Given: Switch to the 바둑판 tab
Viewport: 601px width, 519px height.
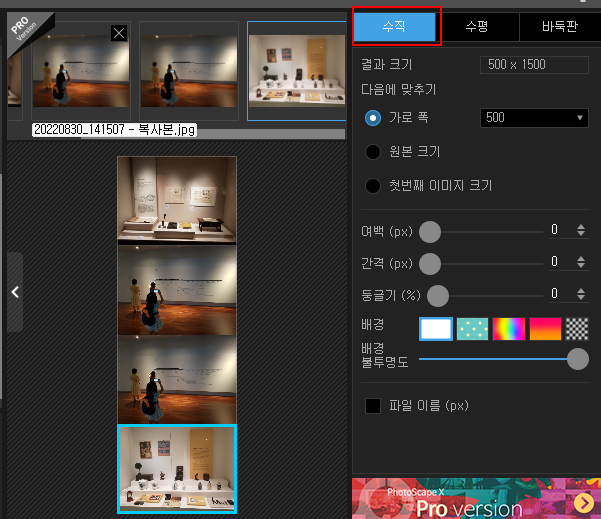Looking at the screenshot, I should (x=560, y=26).
